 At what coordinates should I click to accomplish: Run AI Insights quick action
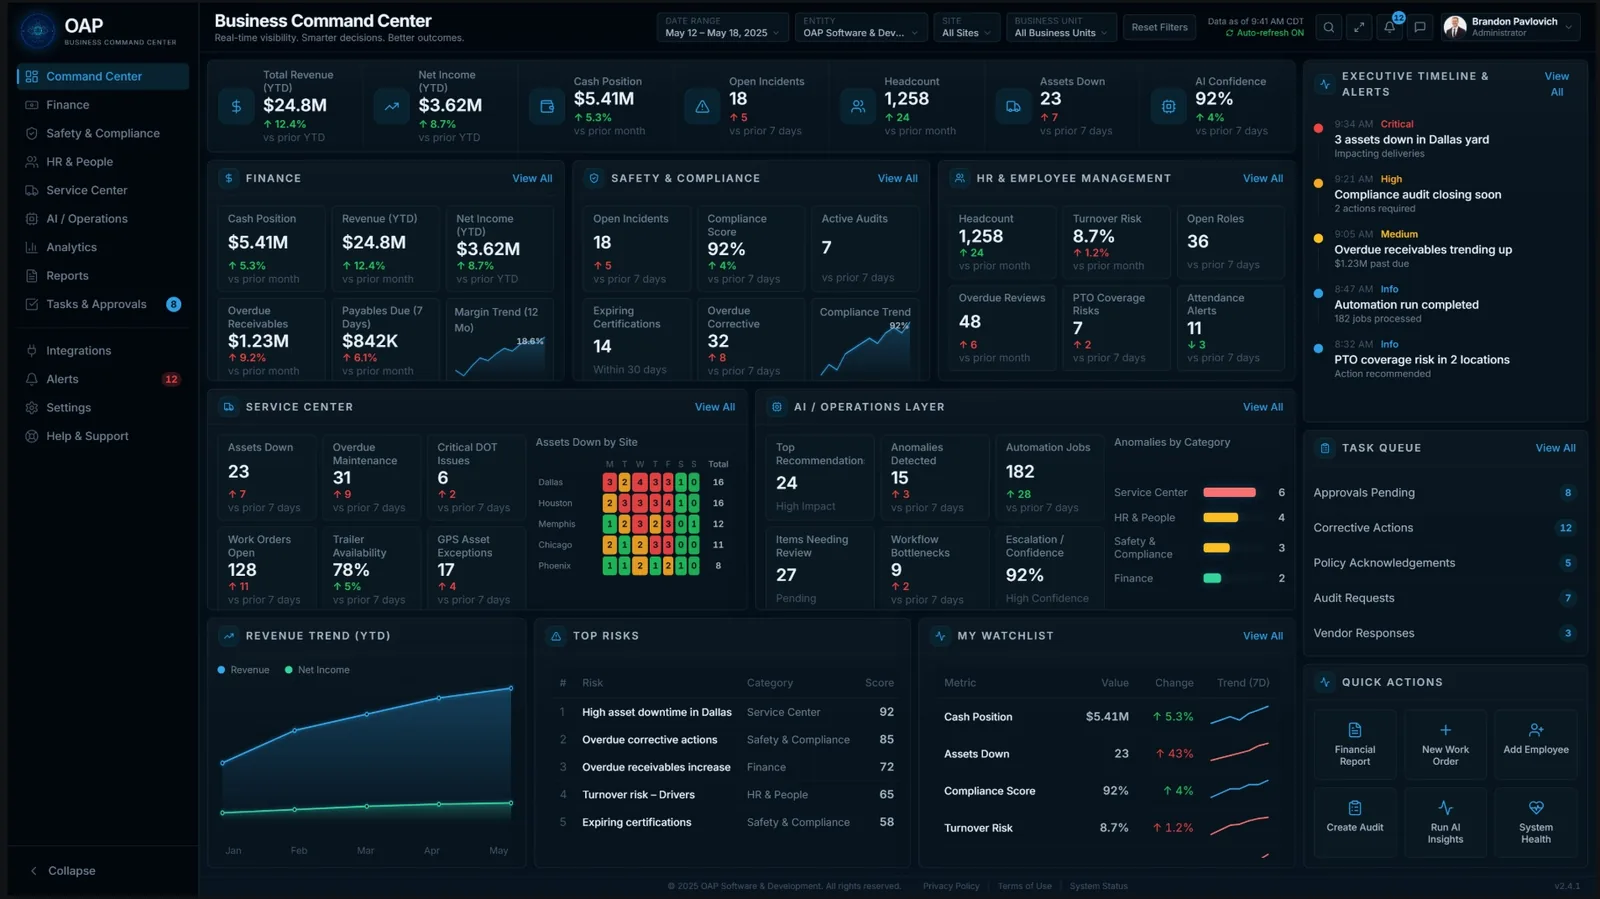click(x=1445, y=822)
